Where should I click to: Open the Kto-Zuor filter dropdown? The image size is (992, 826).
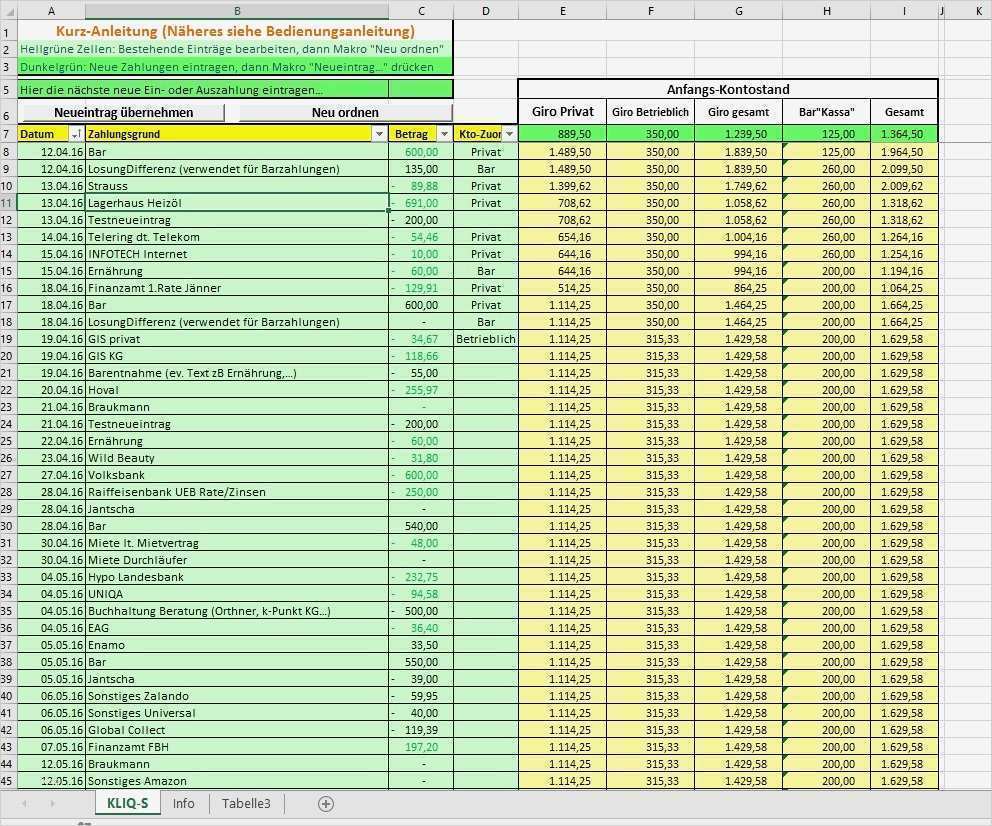(x=509, y=133)
